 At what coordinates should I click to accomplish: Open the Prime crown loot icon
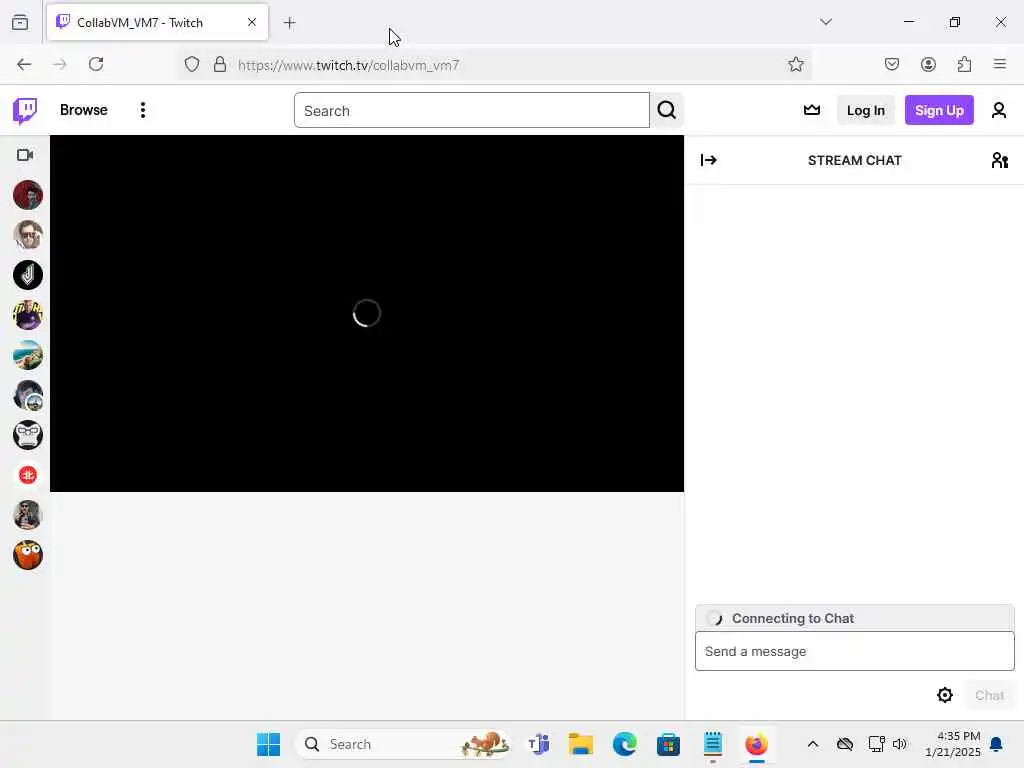[x=812, y=110]
